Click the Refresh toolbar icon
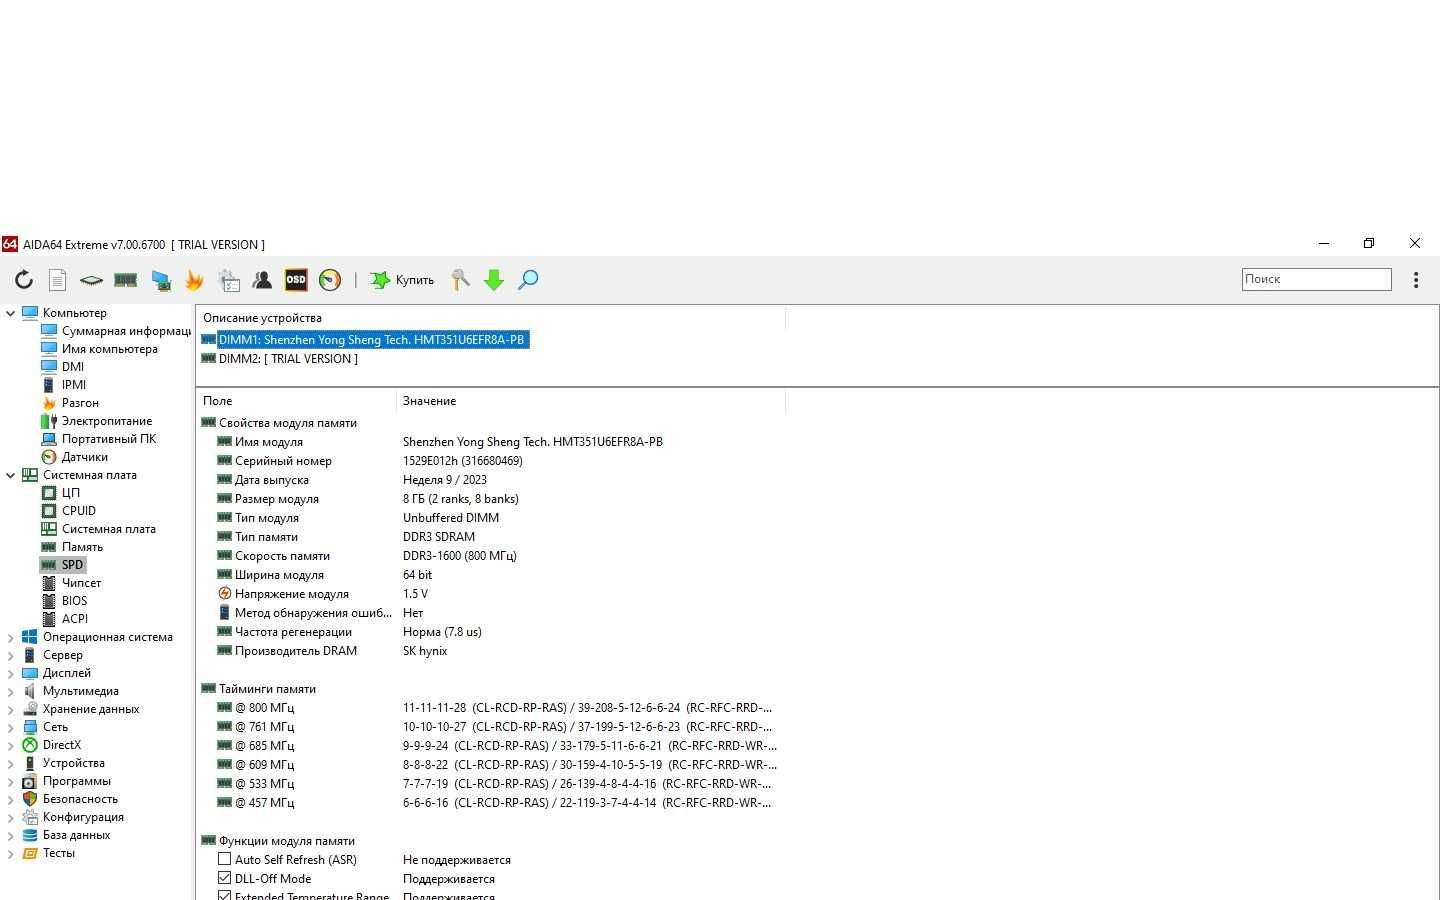Image resolution: width=1440 pixels, height=900 pixels. (24, 280)
